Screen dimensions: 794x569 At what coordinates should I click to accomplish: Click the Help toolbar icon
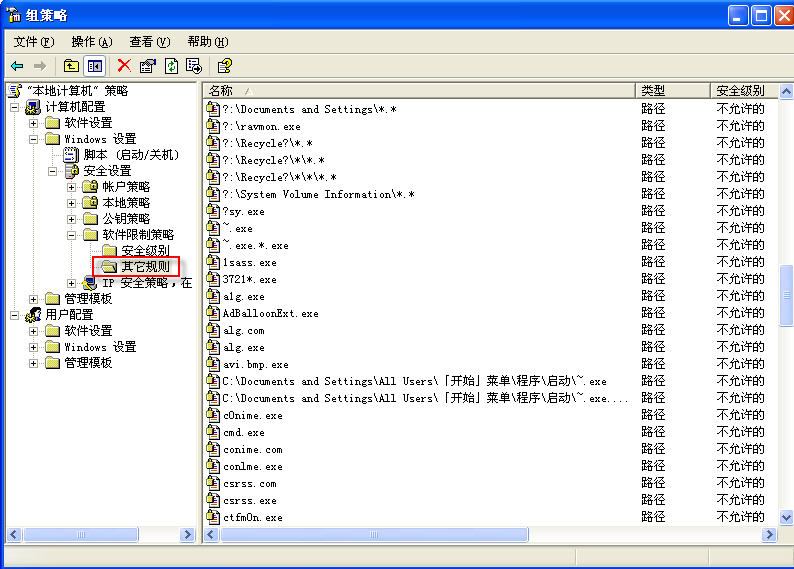tap(224, 66)
